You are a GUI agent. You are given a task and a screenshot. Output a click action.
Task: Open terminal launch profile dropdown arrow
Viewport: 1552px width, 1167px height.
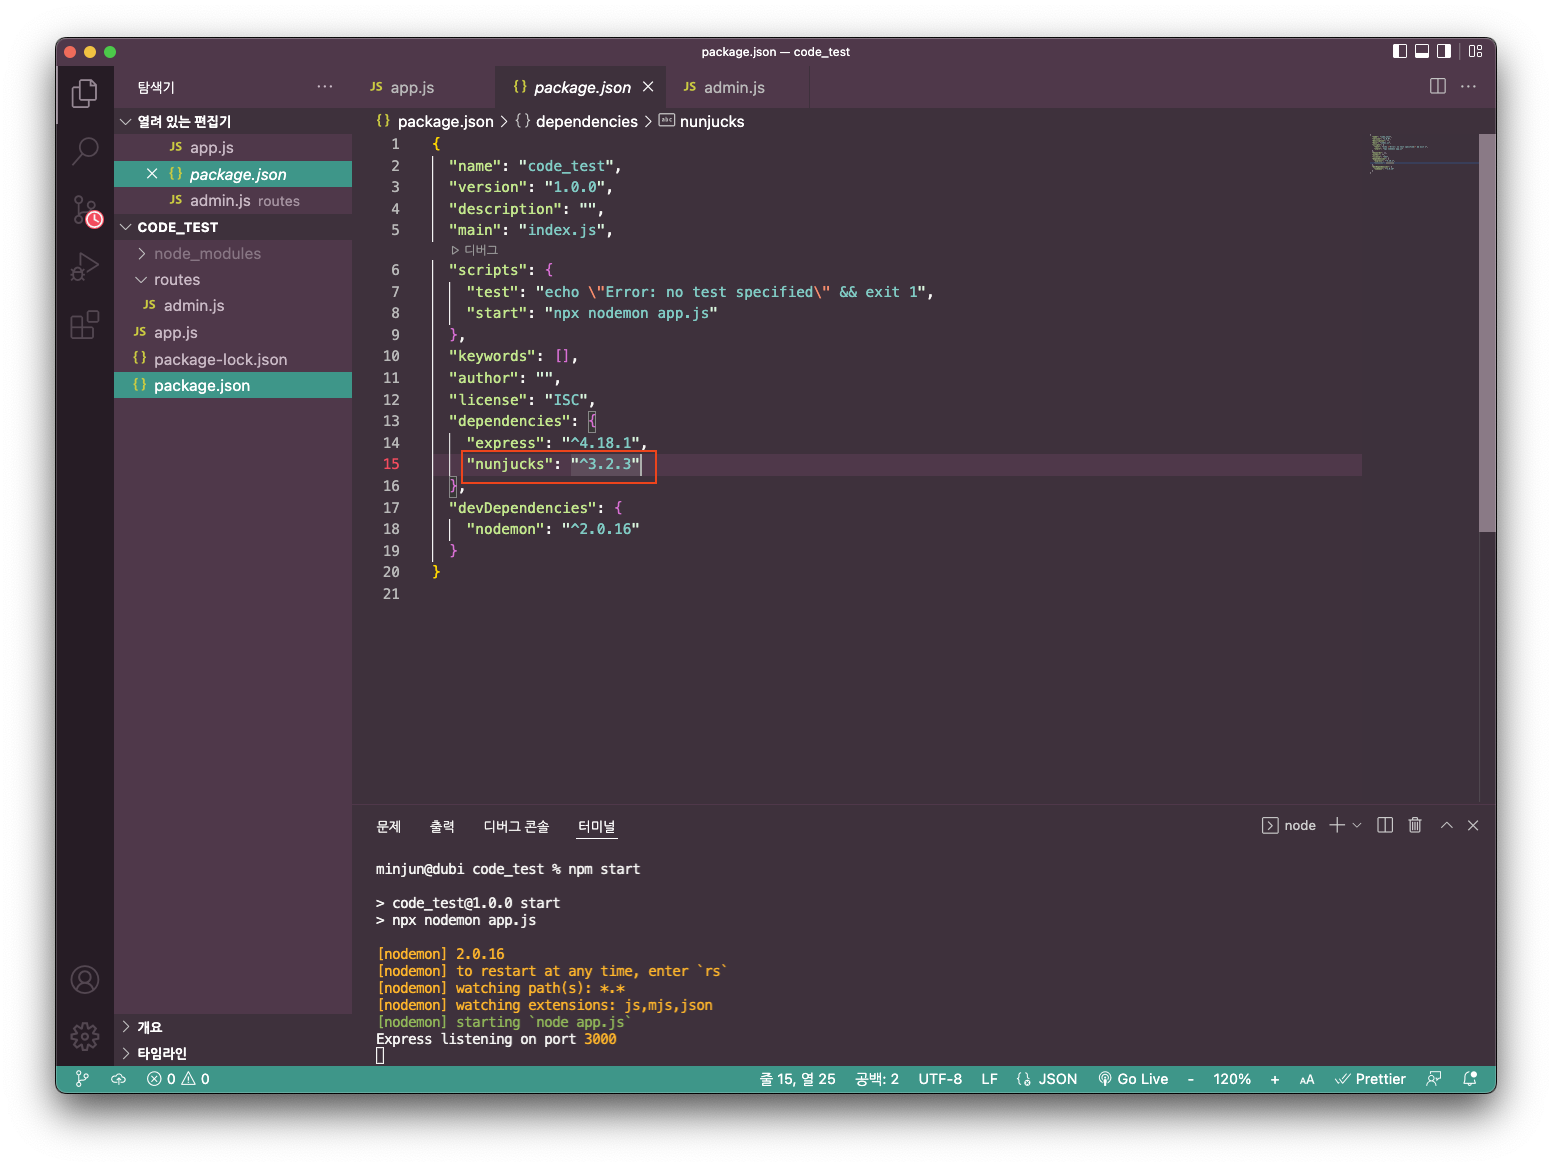[1357, 825]
